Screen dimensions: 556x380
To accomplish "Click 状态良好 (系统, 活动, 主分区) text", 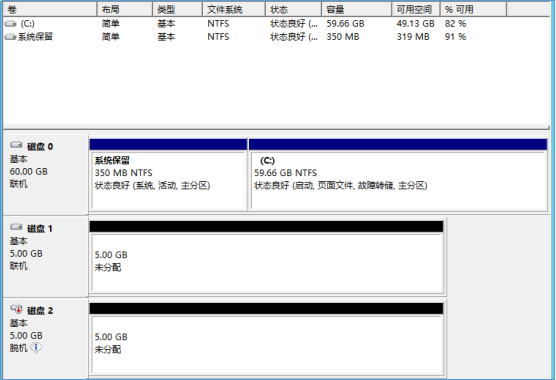I will 152,186.
